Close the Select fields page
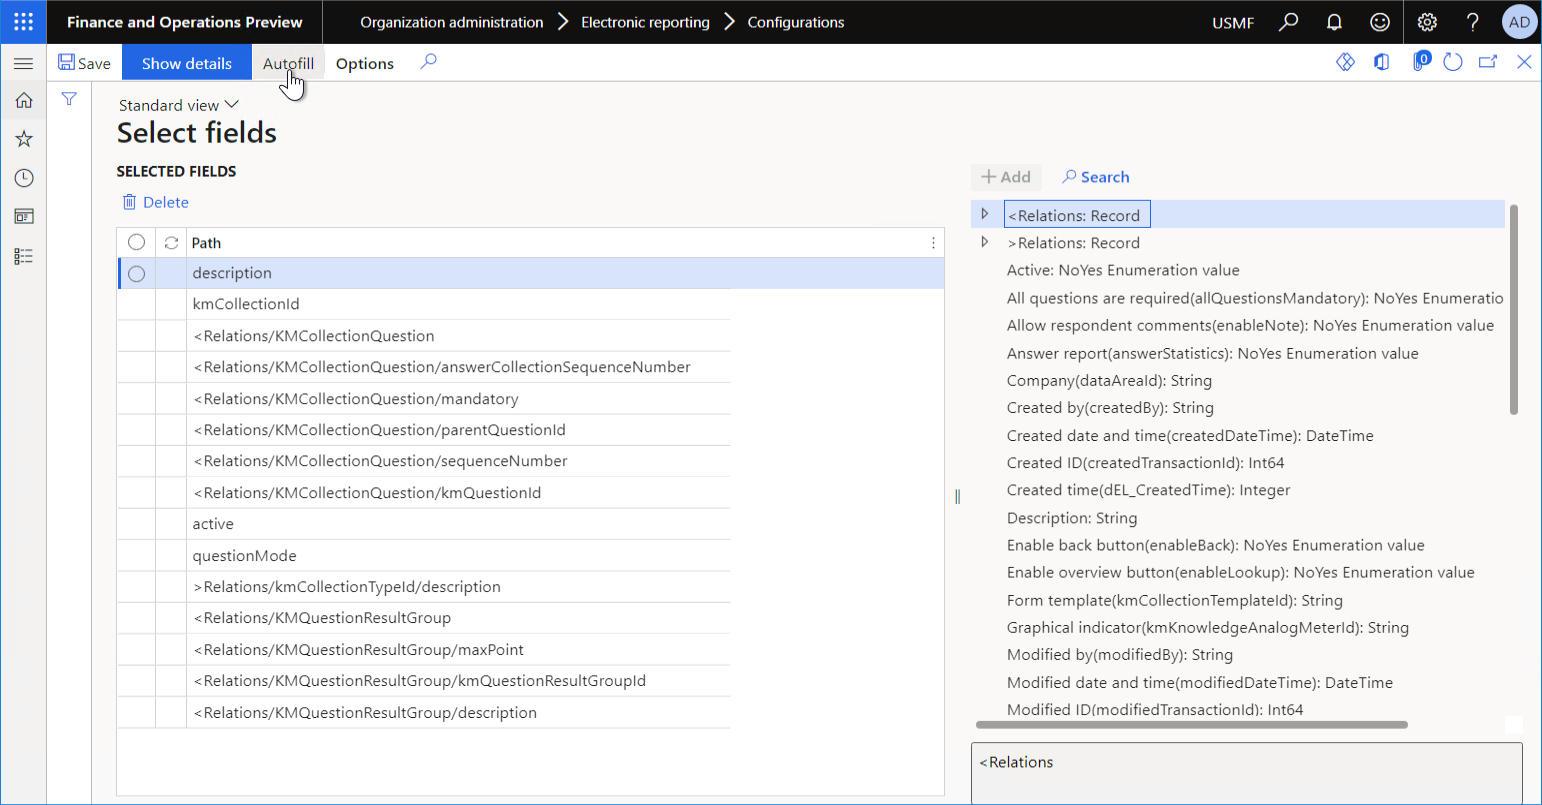Screen dimensions: 1542x805 point(1524,62)
